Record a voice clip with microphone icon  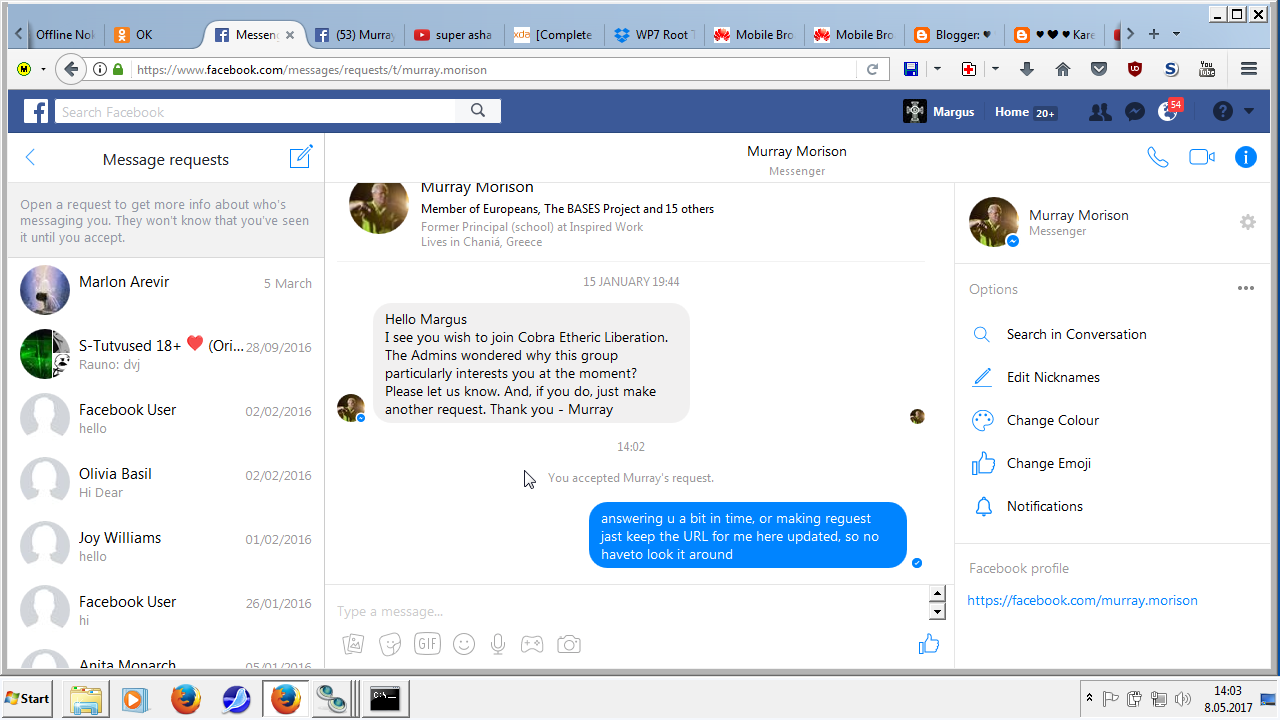(x=498, y=644)
